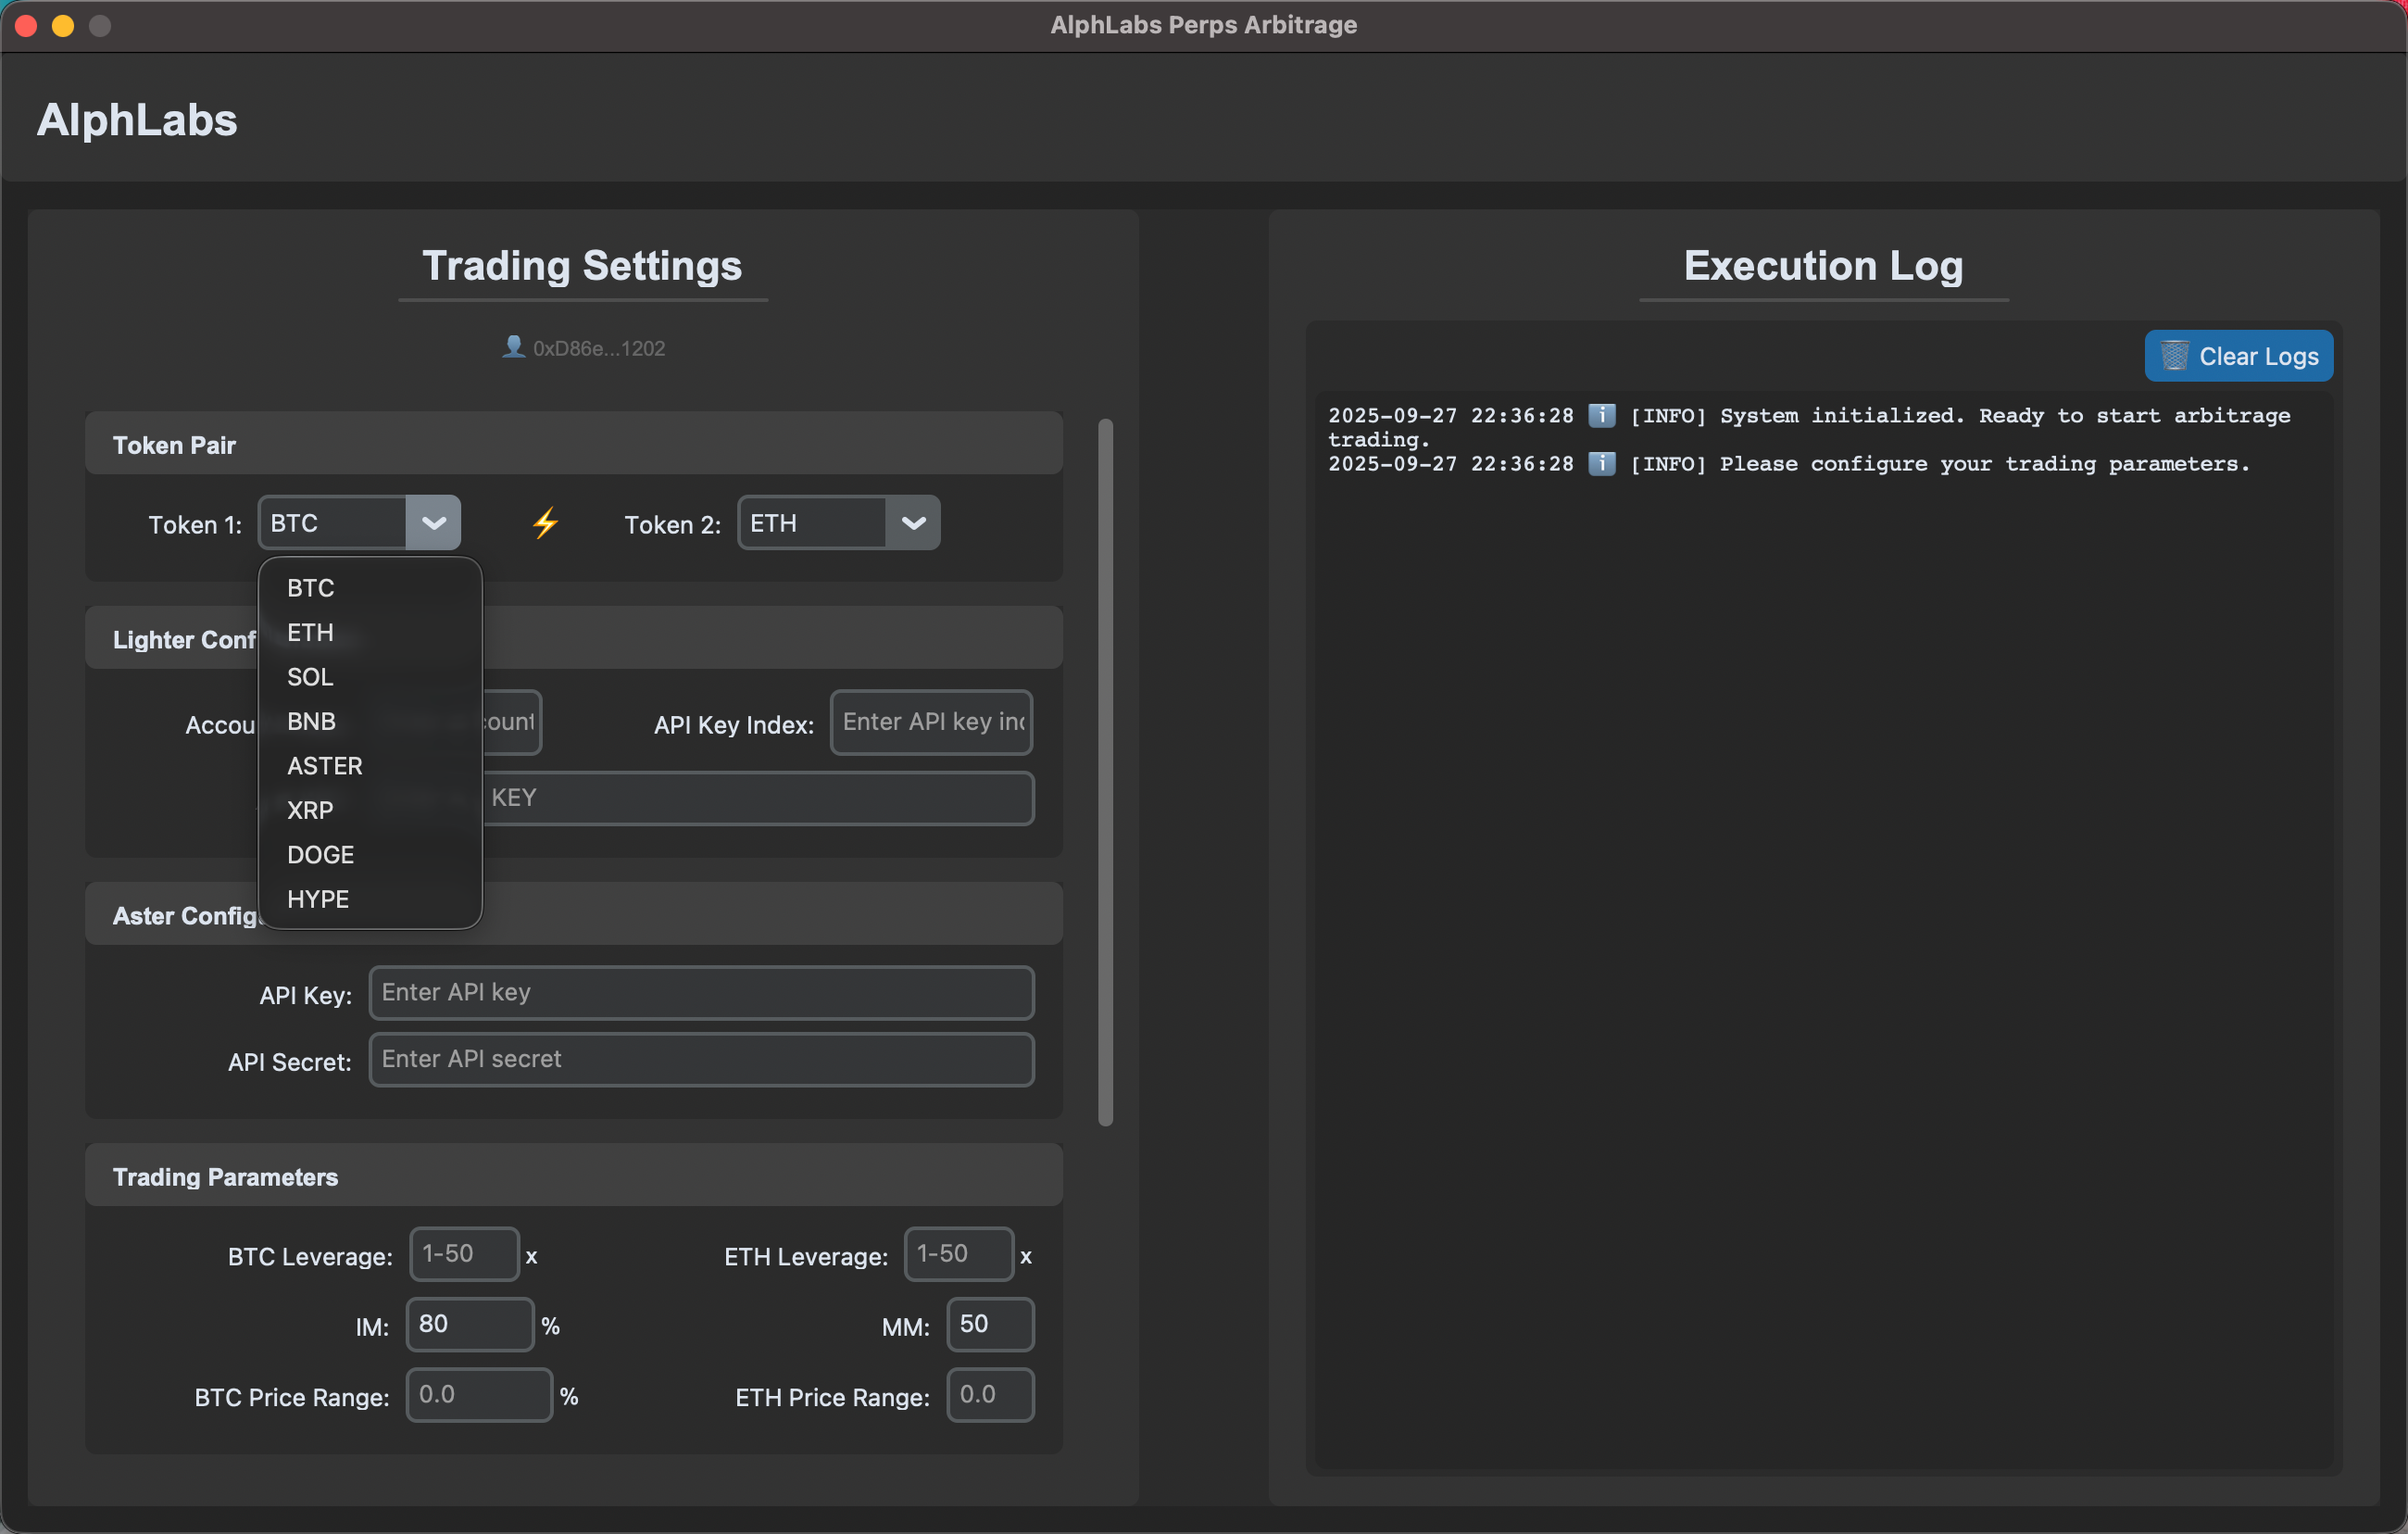Click the 0xD86e...1202 wallet address

click(x=598, y=348)
